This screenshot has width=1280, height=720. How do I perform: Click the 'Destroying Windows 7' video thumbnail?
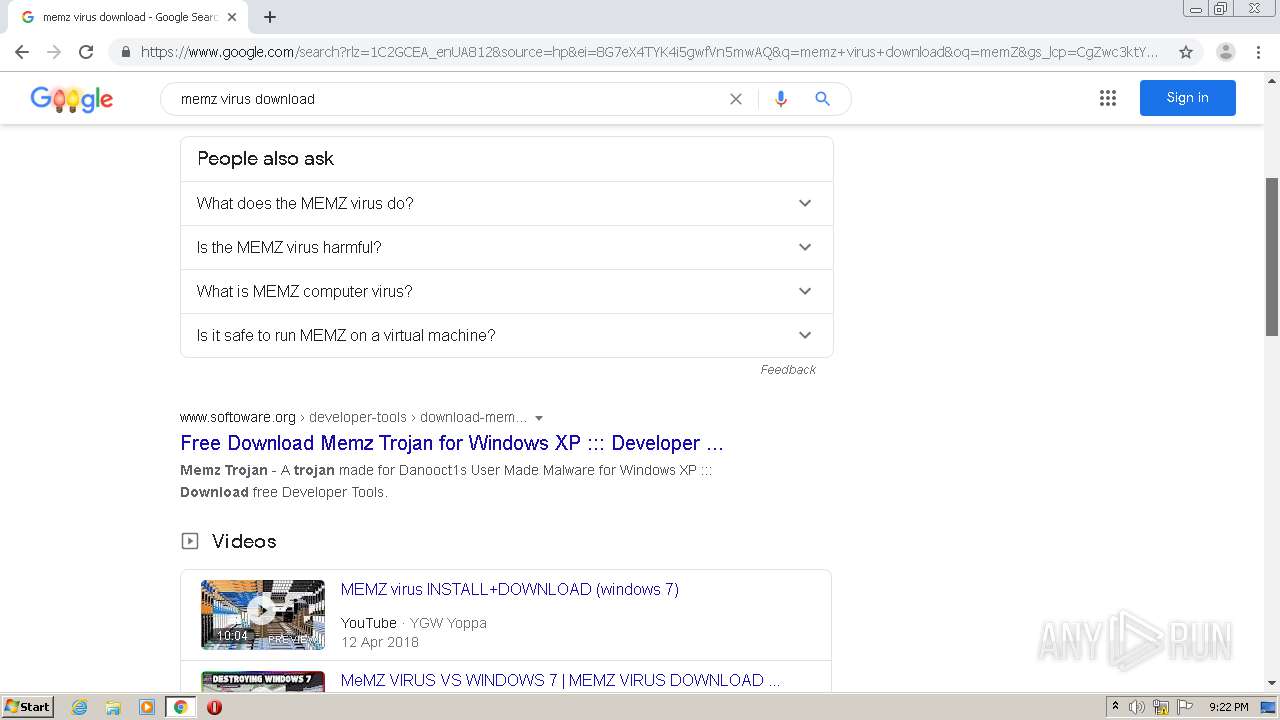click(x=263, y=681)
